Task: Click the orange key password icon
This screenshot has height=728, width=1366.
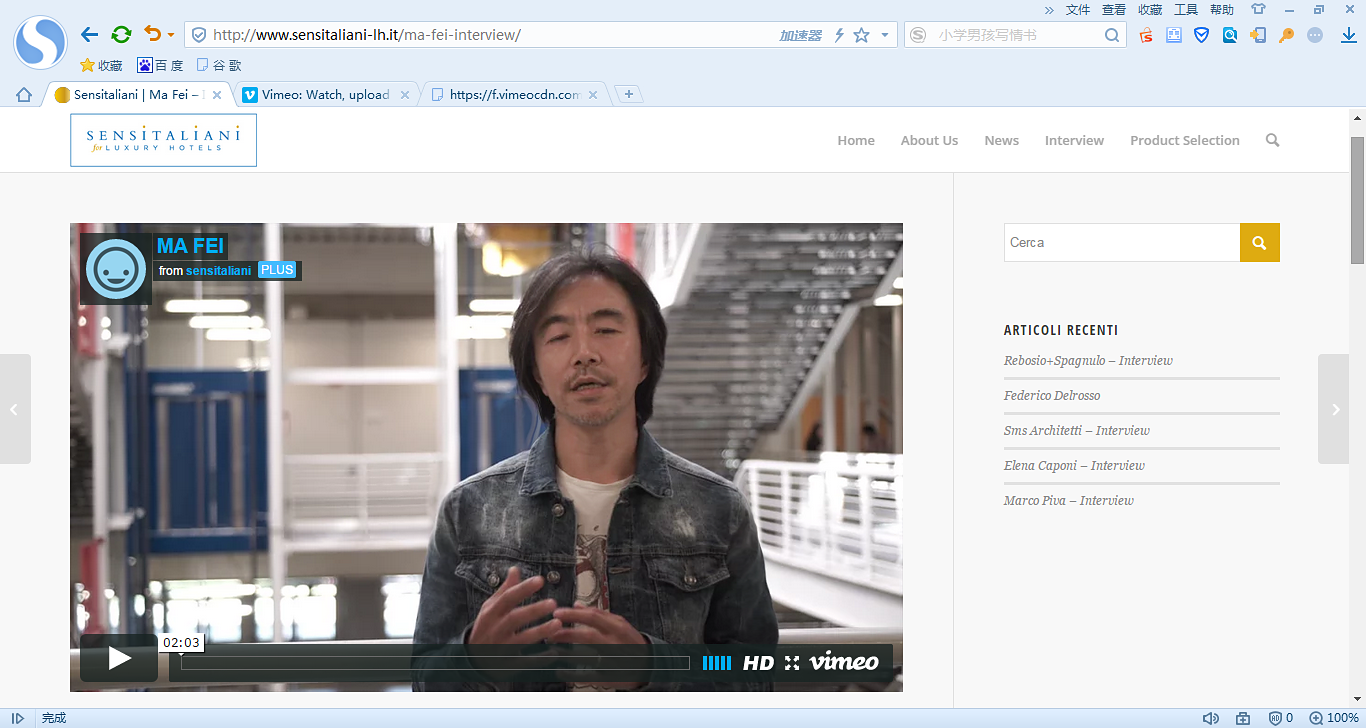Action: 1286,35
